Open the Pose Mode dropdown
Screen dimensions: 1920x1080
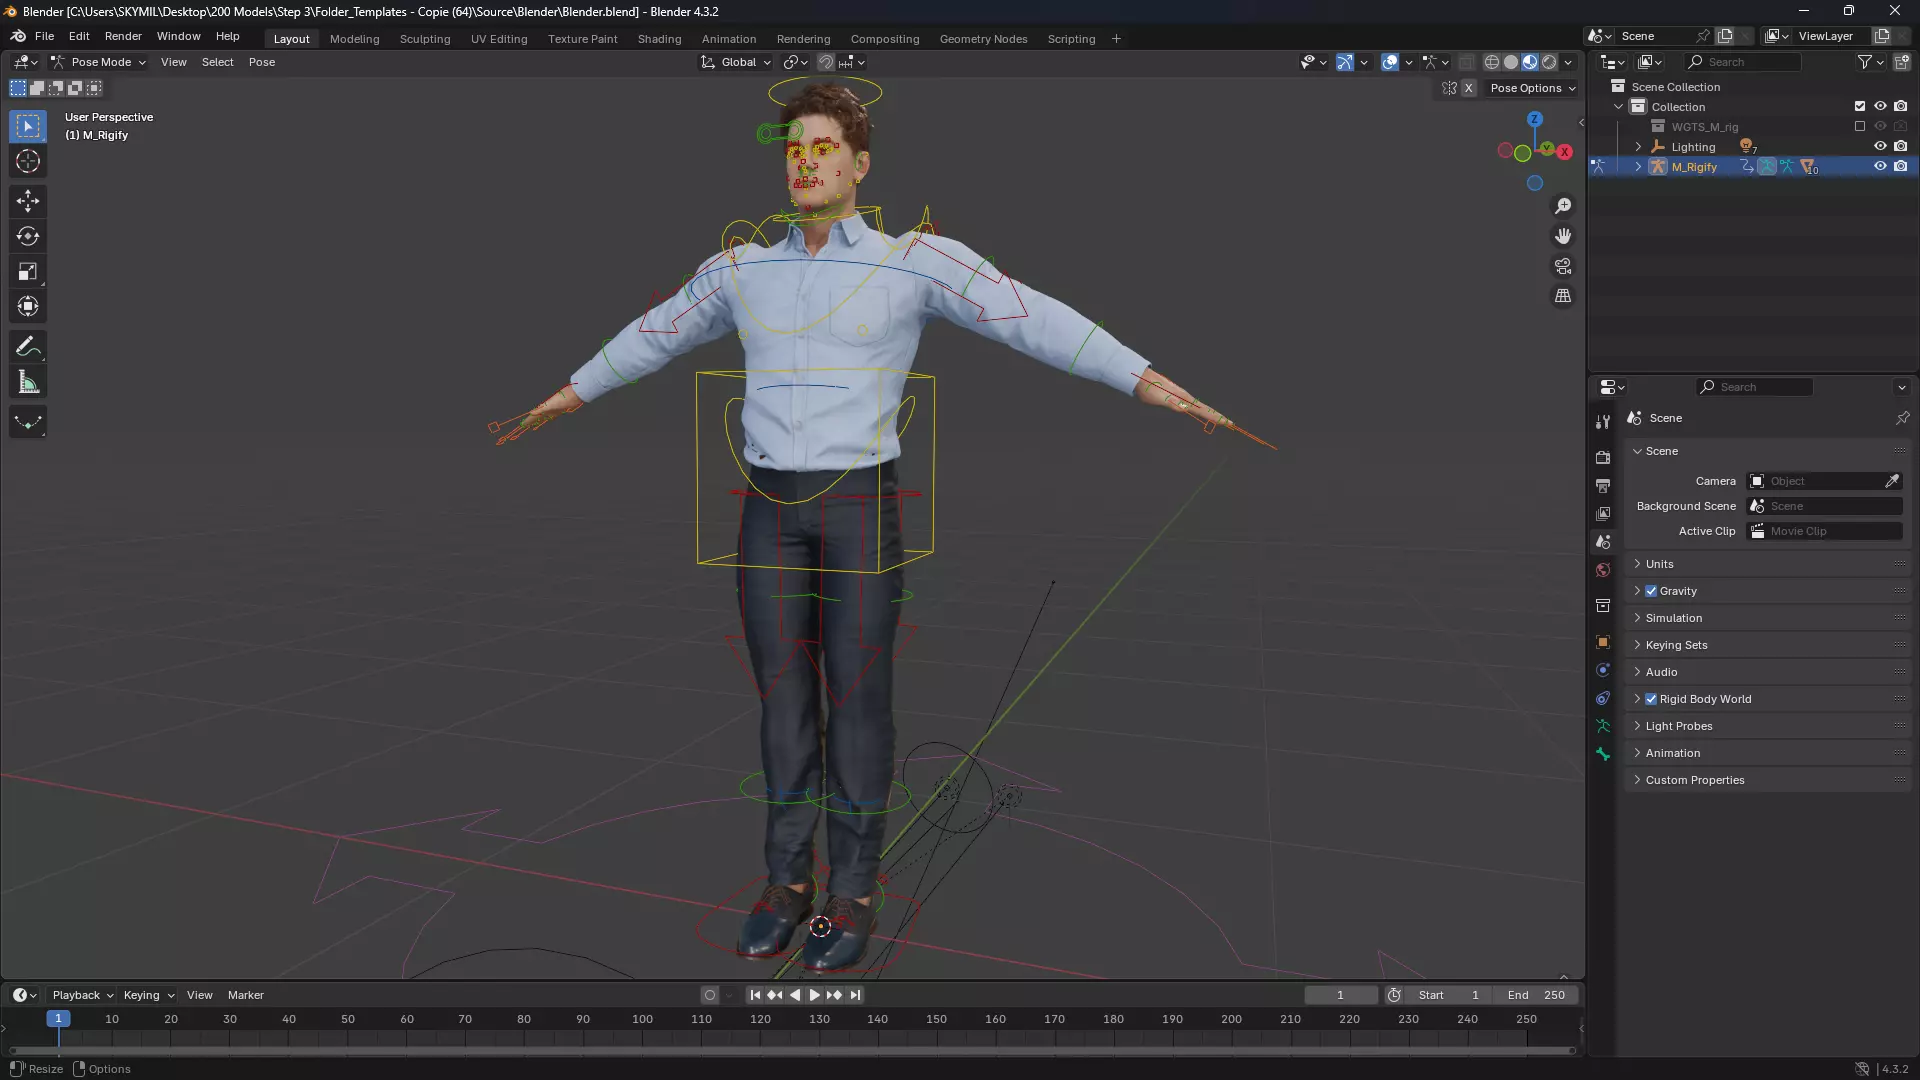coord(99,62)
